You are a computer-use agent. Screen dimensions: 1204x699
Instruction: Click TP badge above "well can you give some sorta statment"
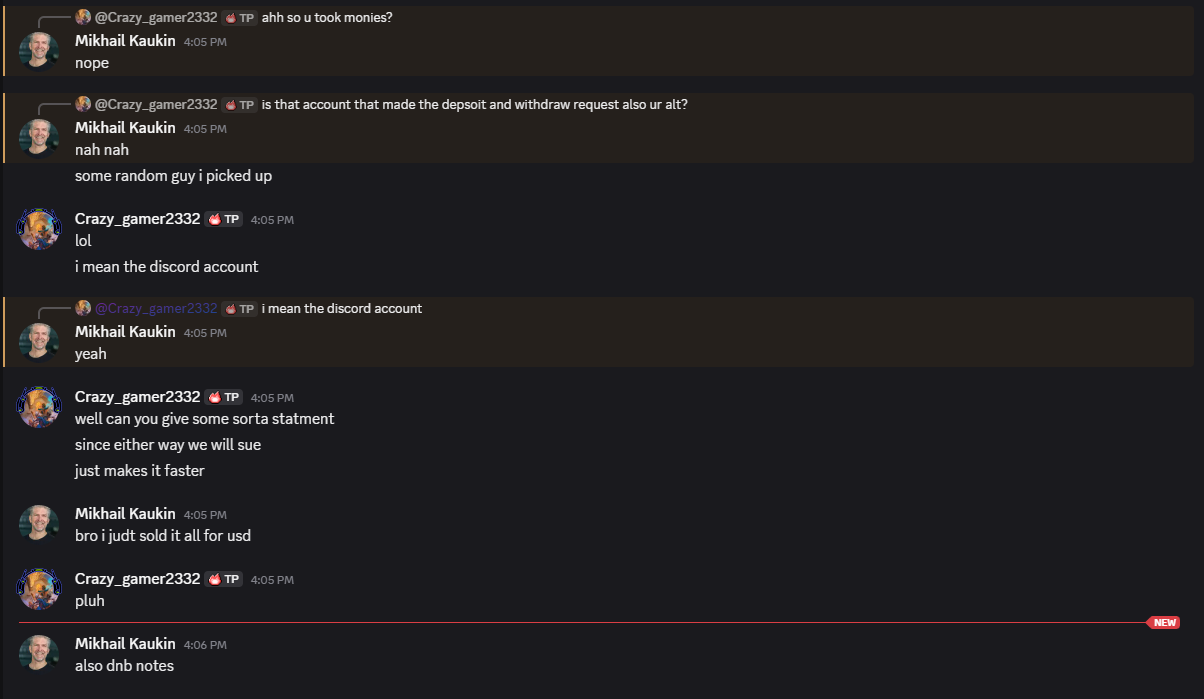click(x=222, y=396)
